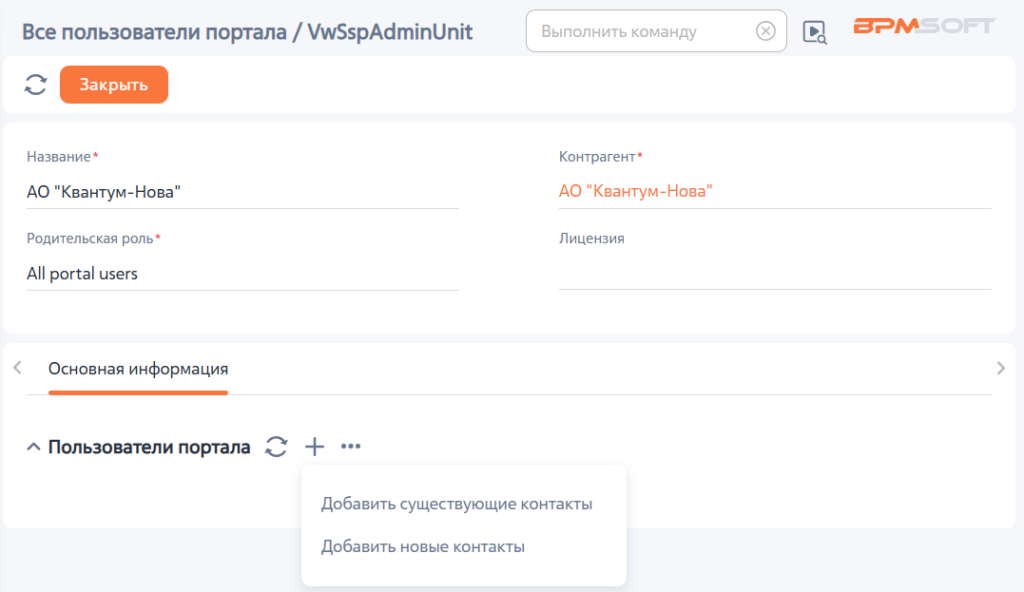Click the Закрыть button
1024x592 pixels.
pos(114,84)
